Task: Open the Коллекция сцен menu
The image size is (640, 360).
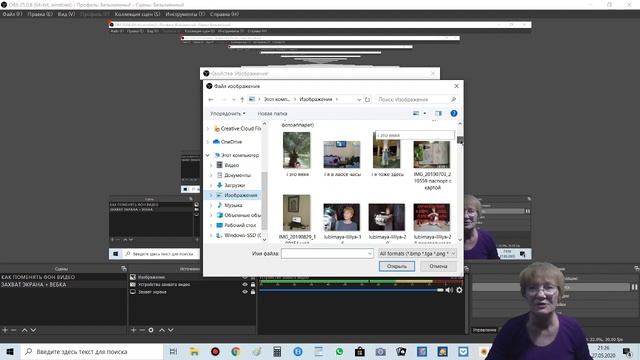Action: tap(137, 14)
